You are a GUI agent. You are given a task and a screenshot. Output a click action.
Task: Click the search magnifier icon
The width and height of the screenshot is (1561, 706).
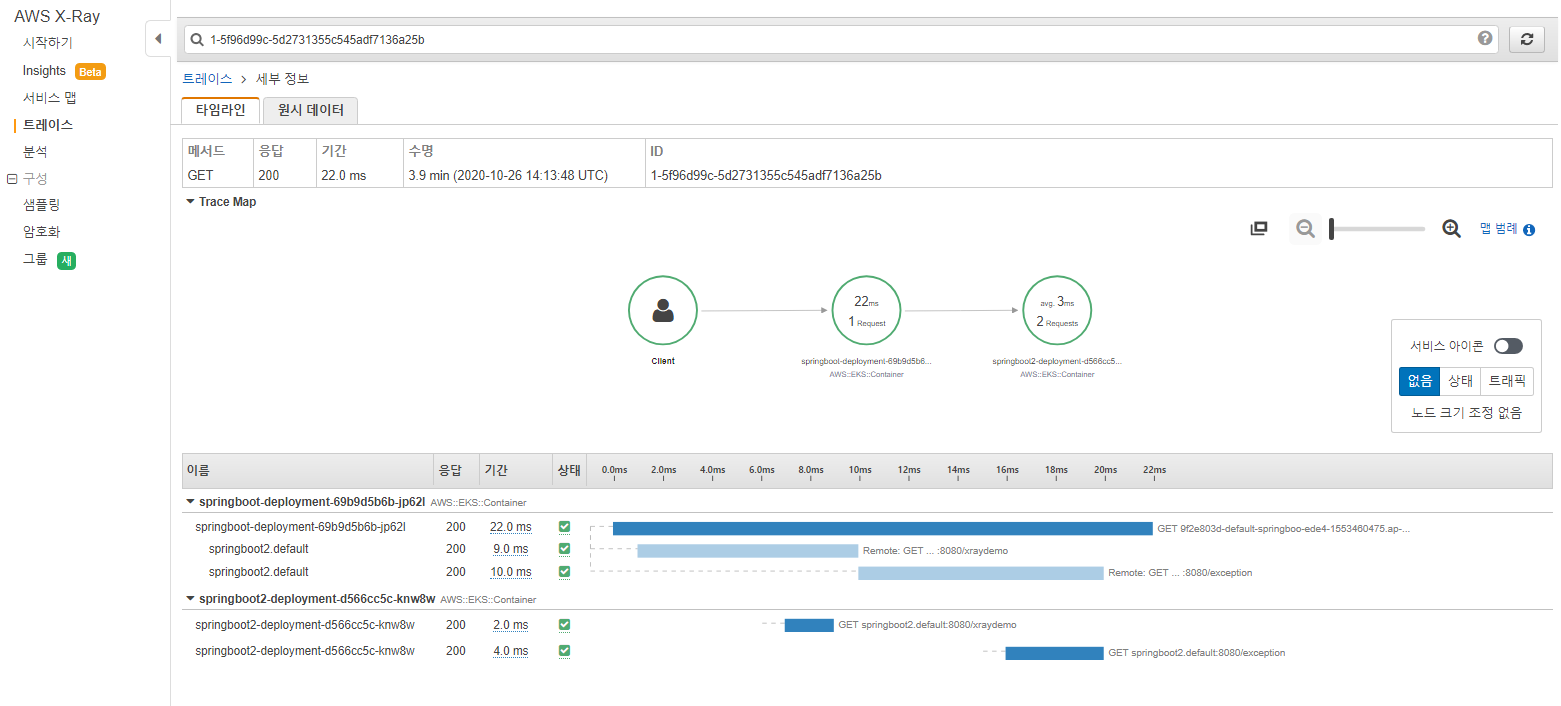click(198, 39)
